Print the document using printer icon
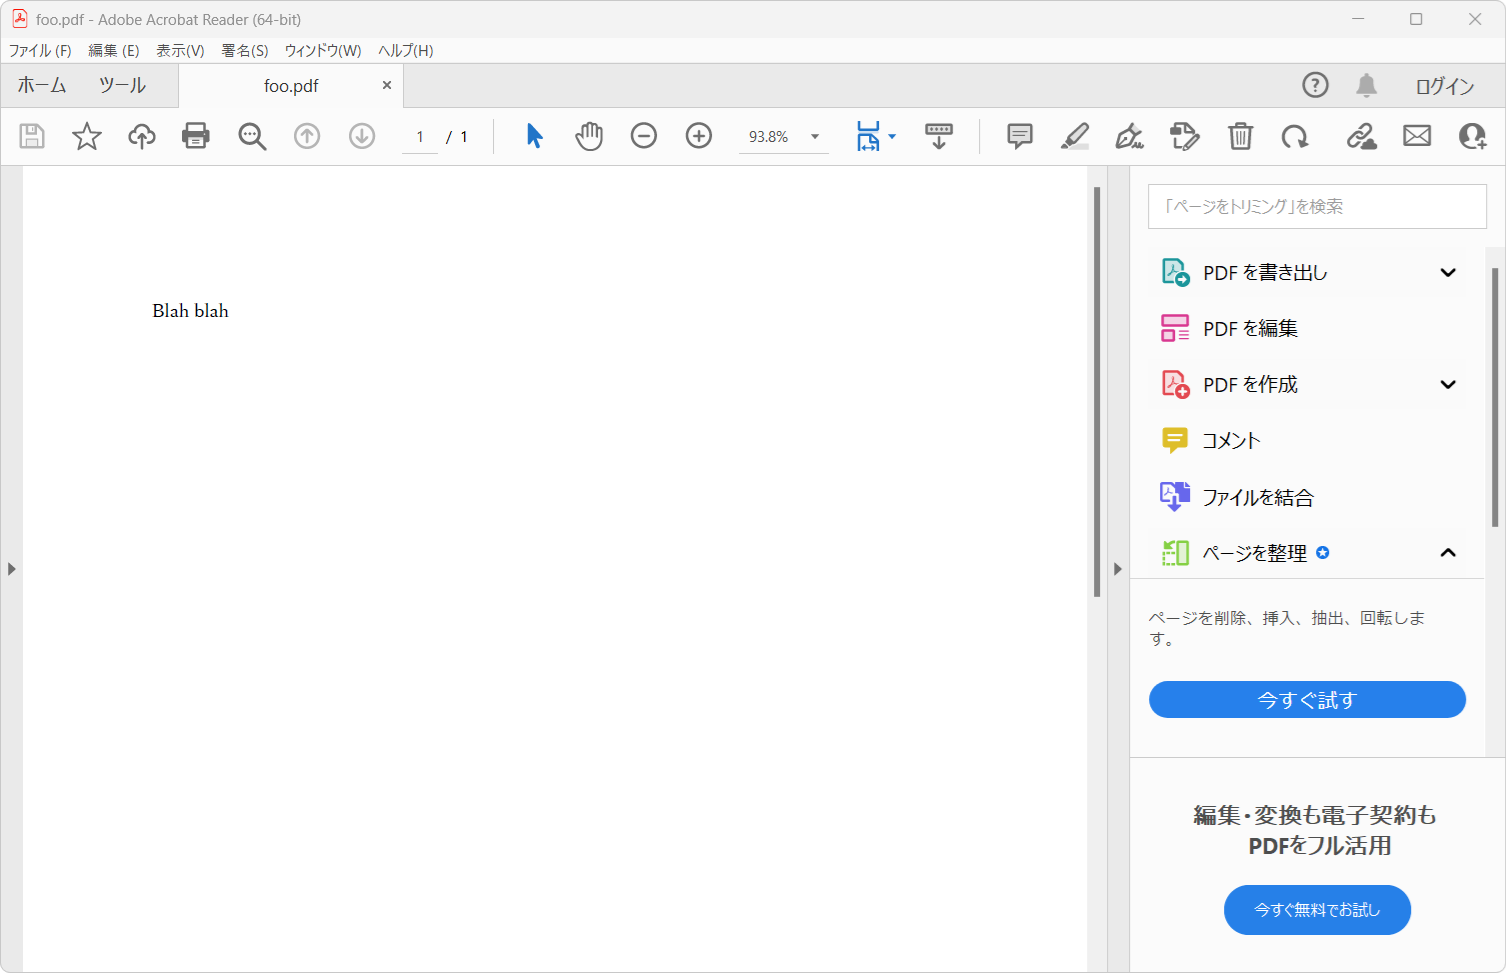Screen dimensions: 1506x973 [196, 136]
